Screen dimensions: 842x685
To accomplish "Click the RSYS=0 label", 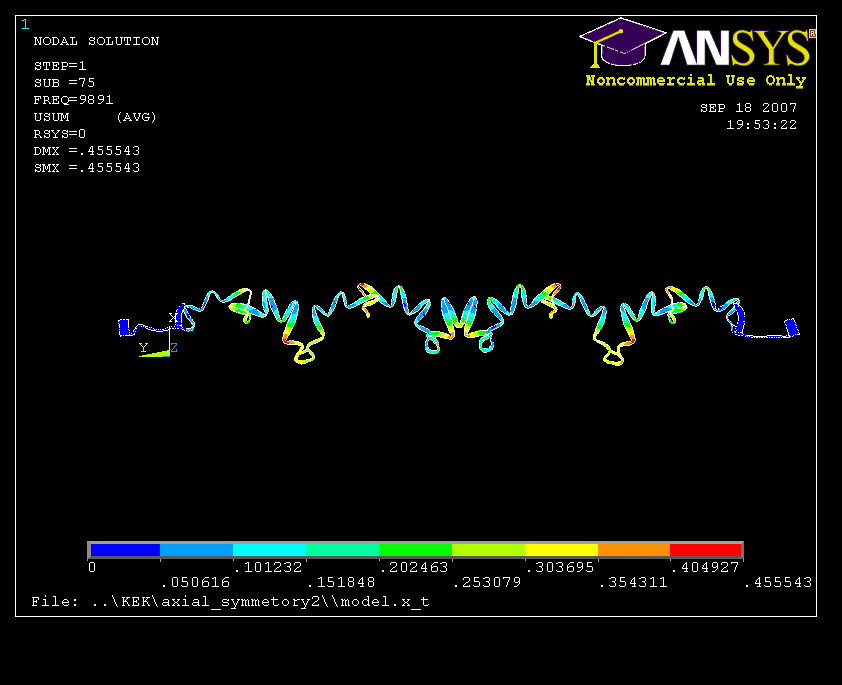I will 60,134.
